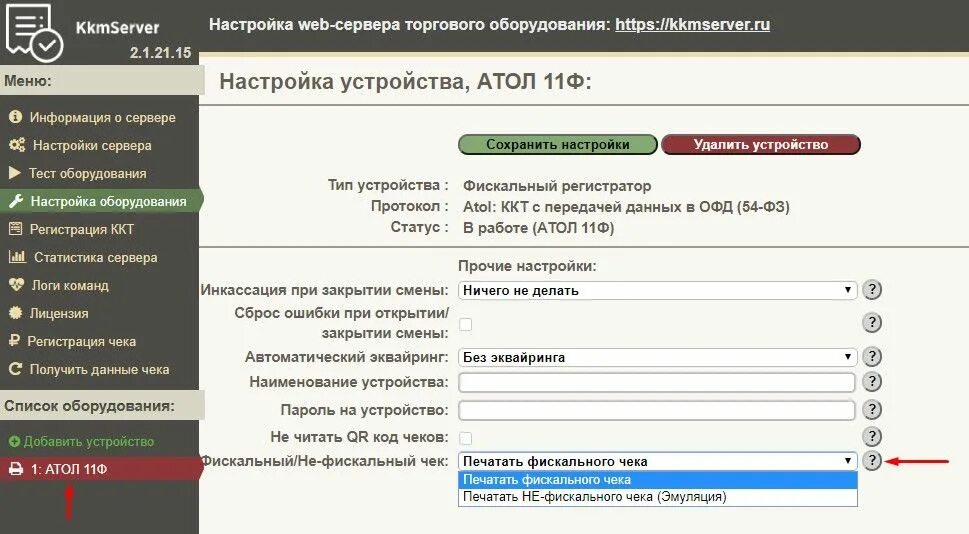This screenshot has height=534, width=969.
Task: Click the info icon beside Информация о сервере
Action: tap(15, 117)
